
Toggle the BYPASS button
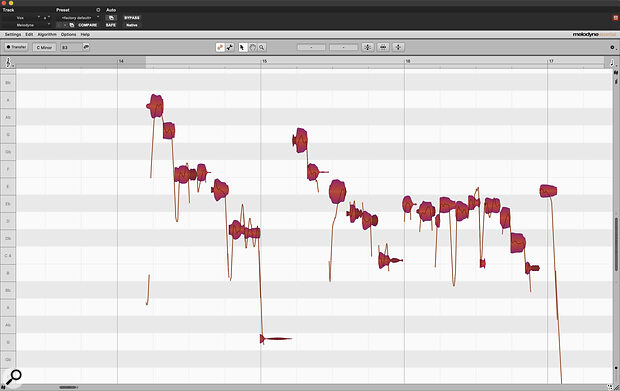132,18
